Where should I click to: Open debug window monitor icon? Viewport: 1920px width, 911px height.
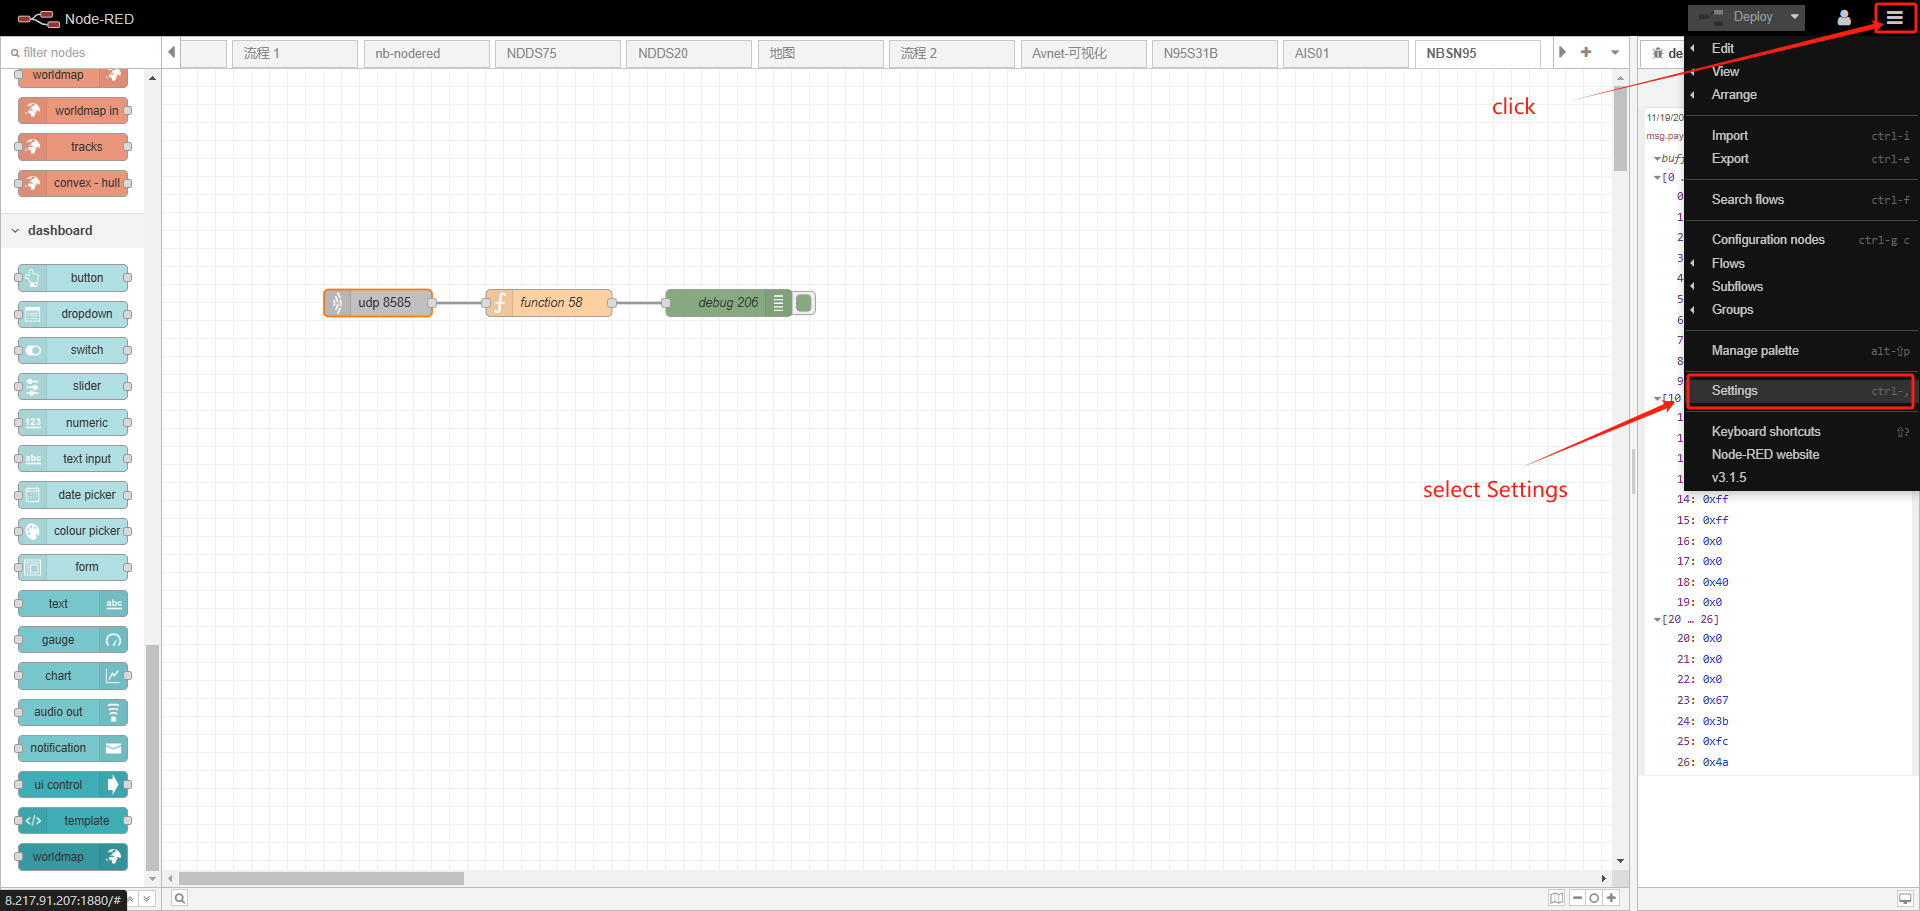tap(1905, 898)
